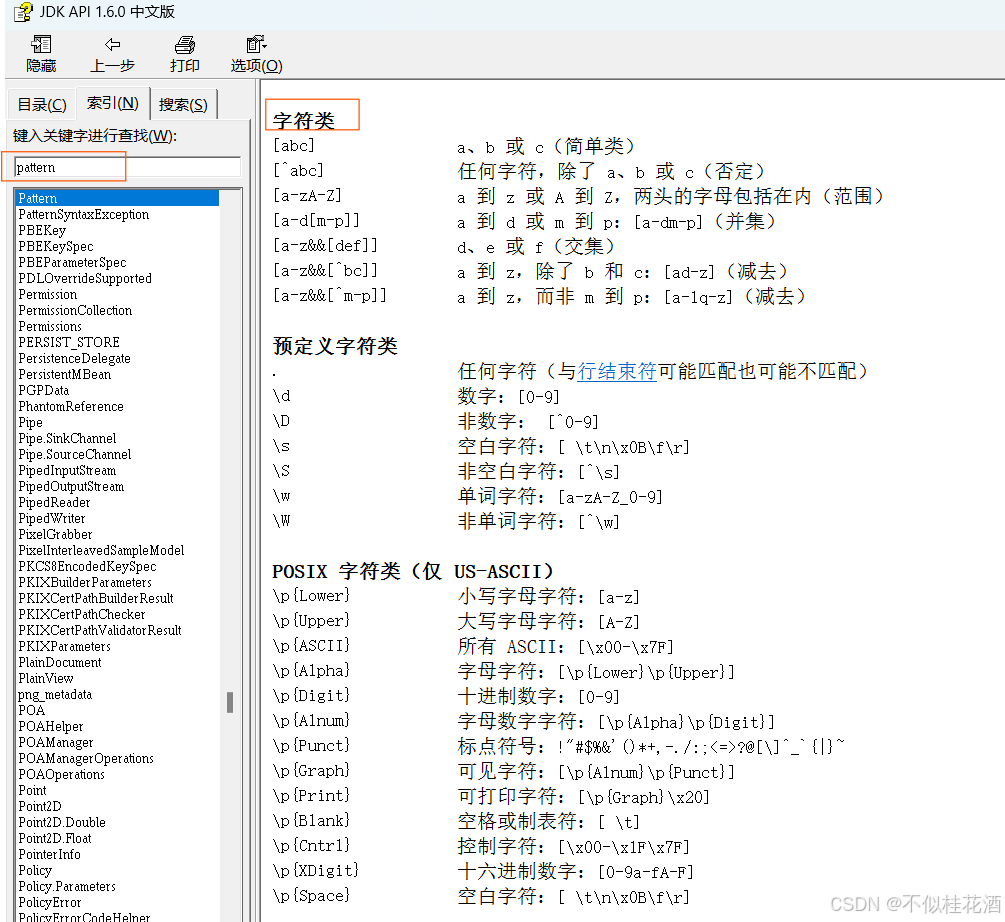Image resolution: width=1005 pixels, height=922 pixels.
Task: Switch to the Search (搜索) tab
Action: click(x=183, y=104)
